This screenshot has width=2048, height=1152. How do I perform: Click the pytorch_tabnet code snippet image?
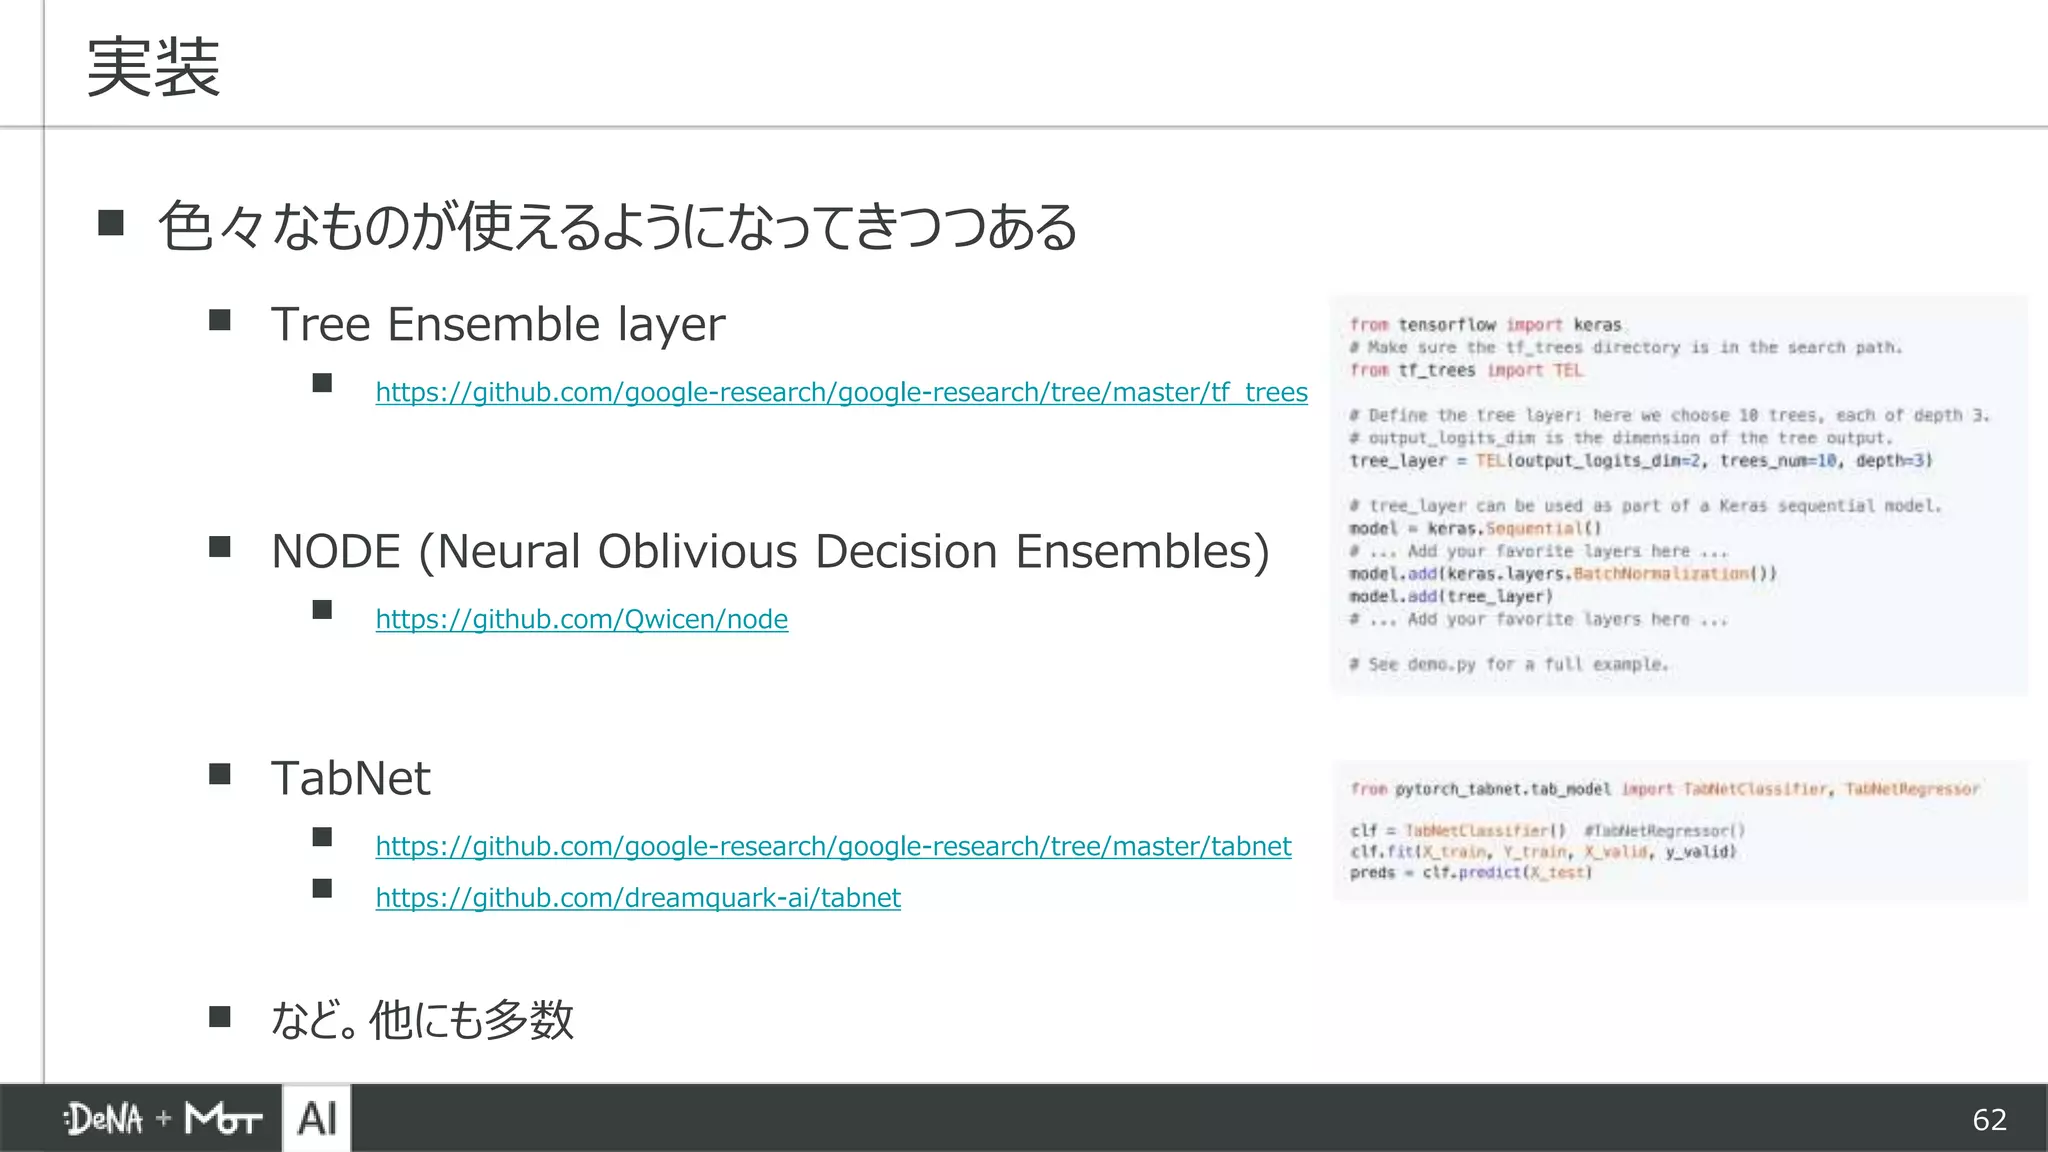(1679, 831)
